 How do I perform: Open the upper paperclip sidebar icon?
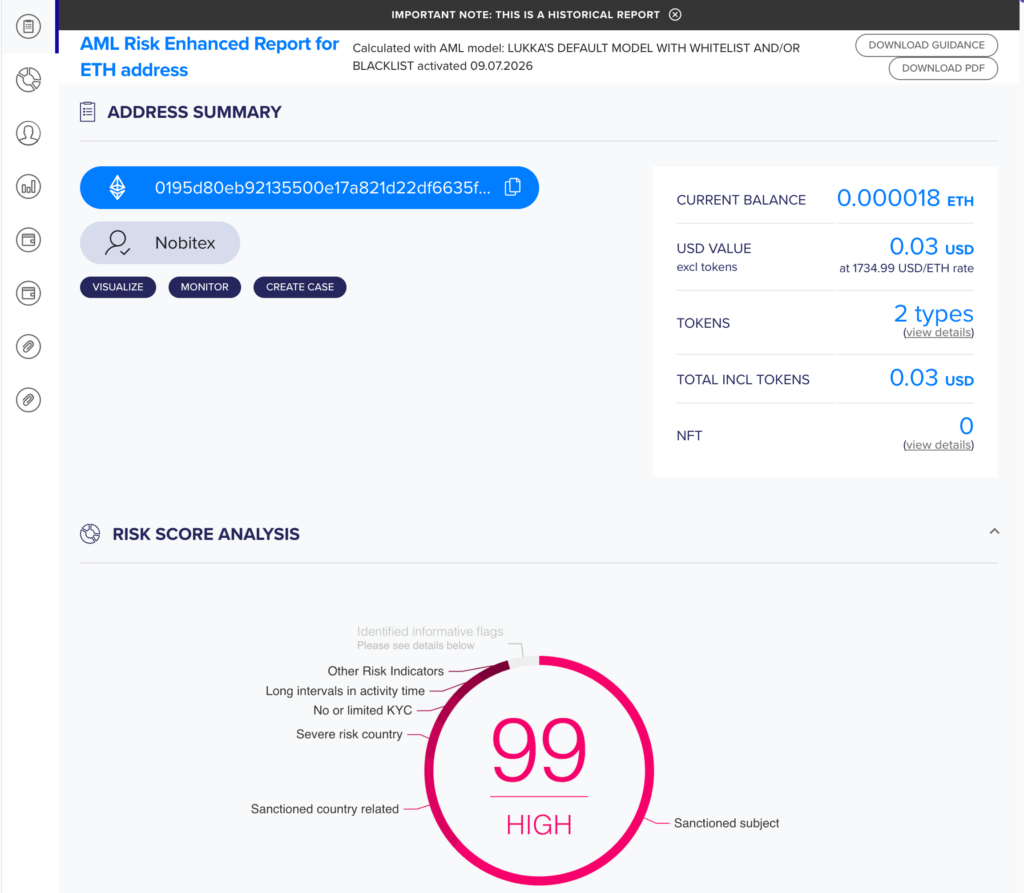[28, 346]
